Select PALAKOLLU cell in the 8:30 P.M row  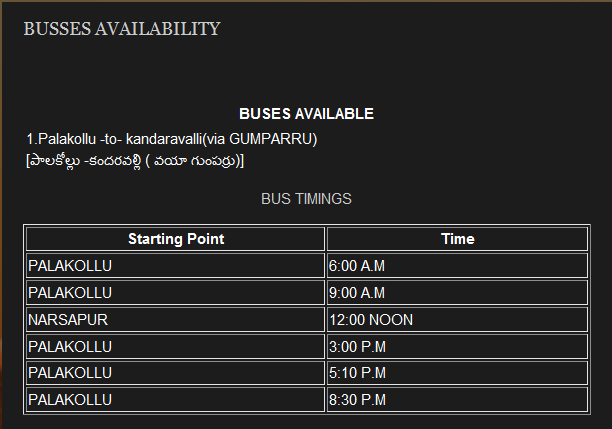point(176,399)
